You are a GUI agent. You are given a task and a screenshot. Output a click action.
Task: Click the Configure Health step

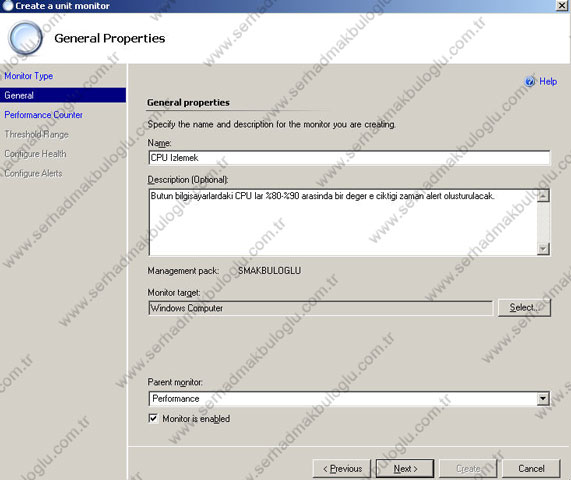[35, 154]
